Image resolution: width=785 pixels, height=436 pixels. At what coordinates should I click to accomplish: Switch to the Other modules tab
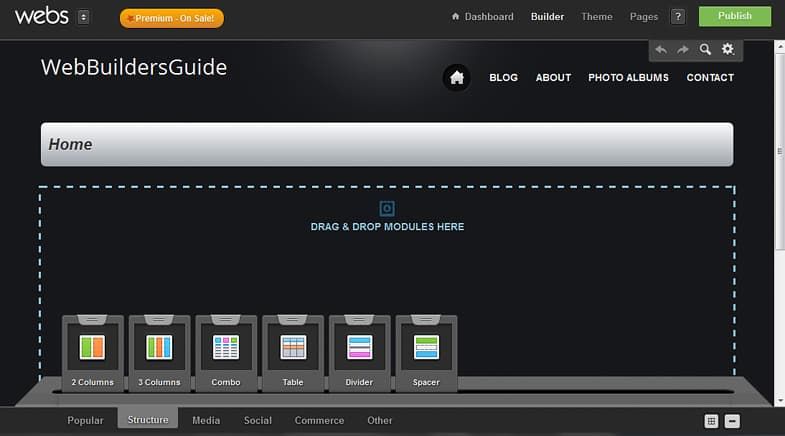coord(379,420)
